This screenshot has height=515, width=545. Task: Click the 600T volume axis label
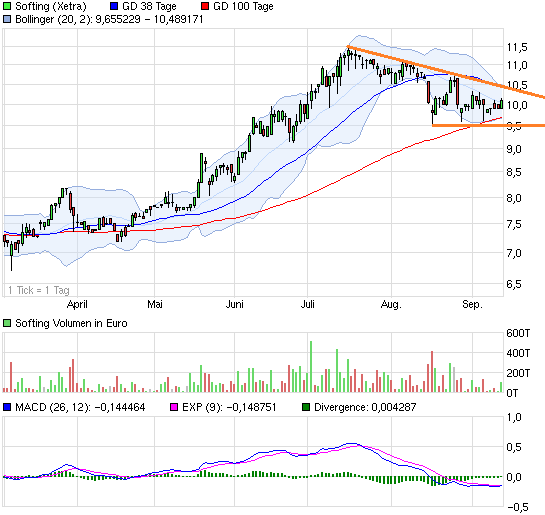tap(518, 333)
